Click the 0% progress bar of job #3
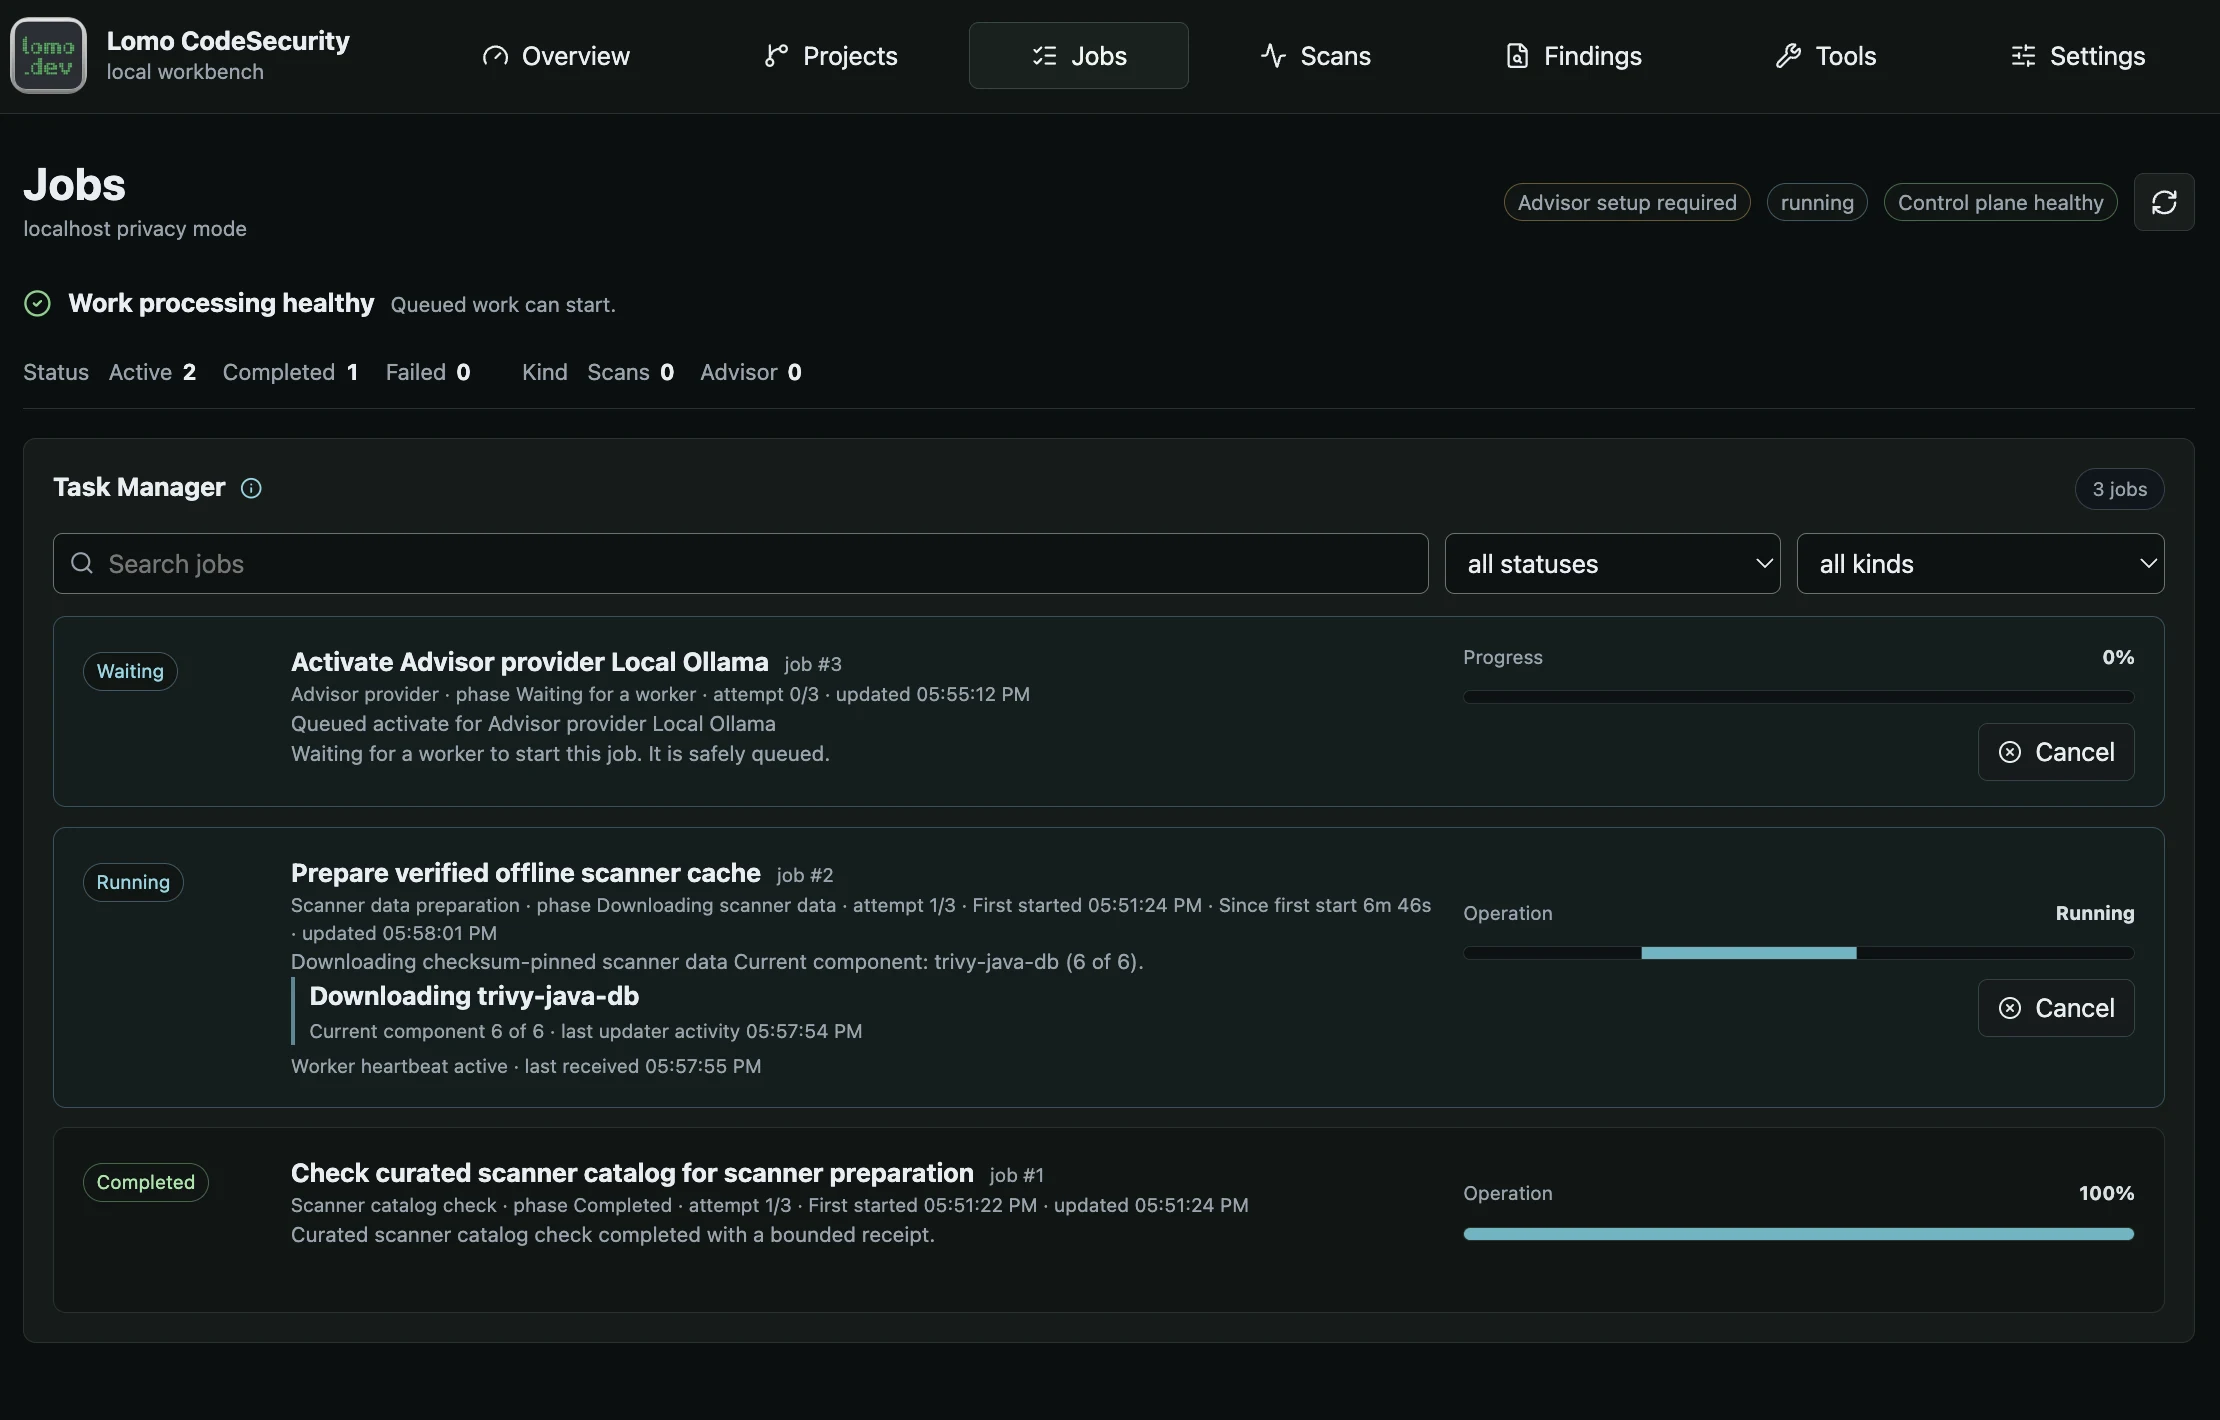The image size is (2220, 1420). coord(1798,697)
